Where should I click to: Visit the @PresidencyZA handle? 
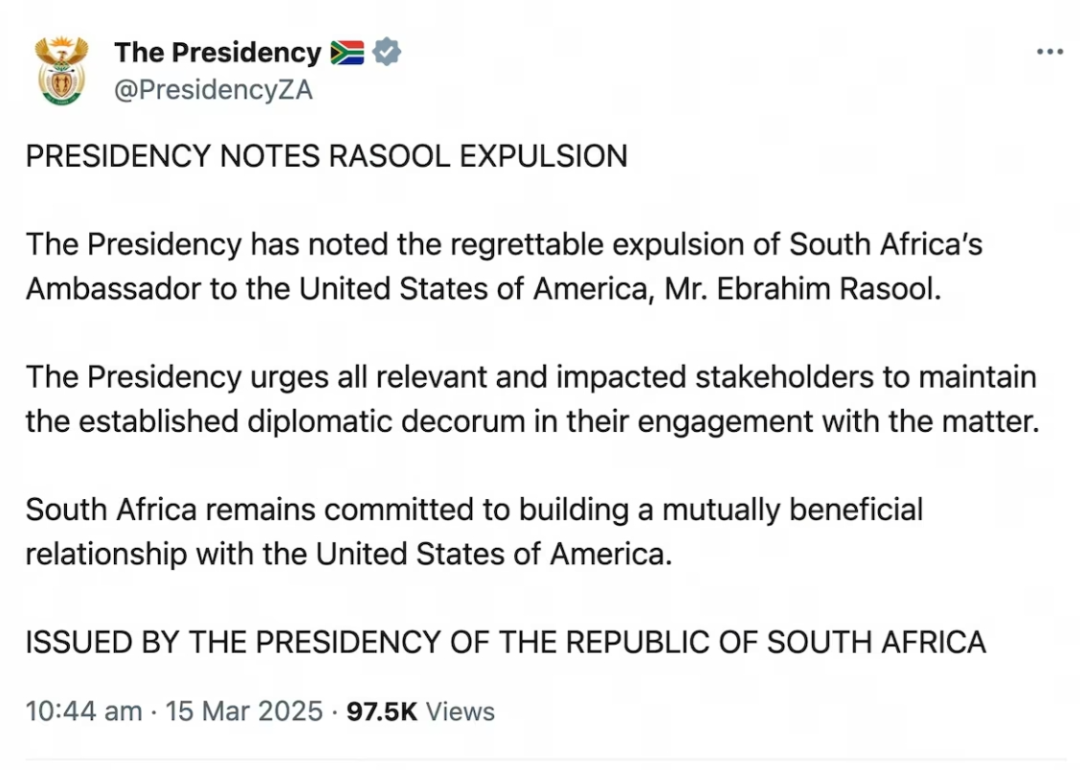pos(213,90)
